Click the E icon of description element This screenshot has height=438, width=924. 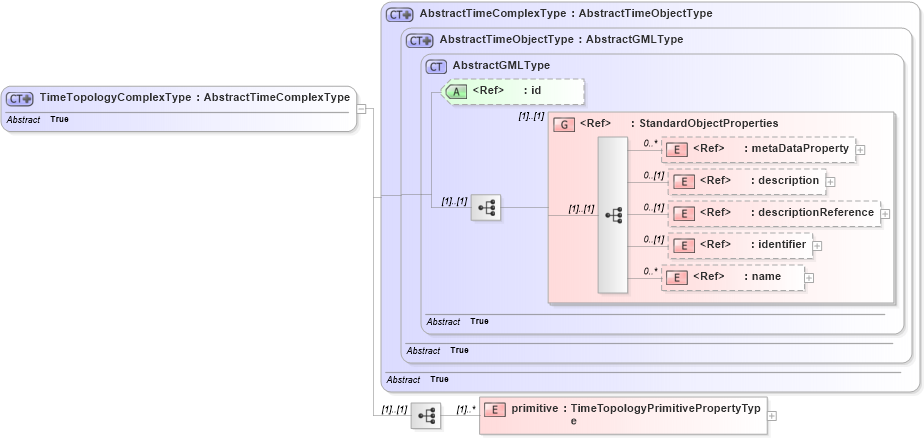coord(684,181)
